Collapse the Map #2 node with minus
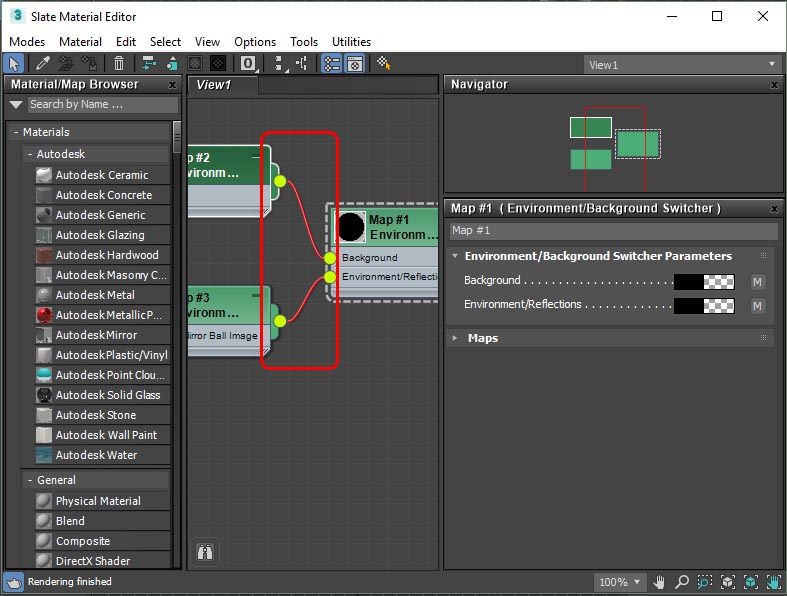The image size is (787, 596). click(x=256, y=157)
